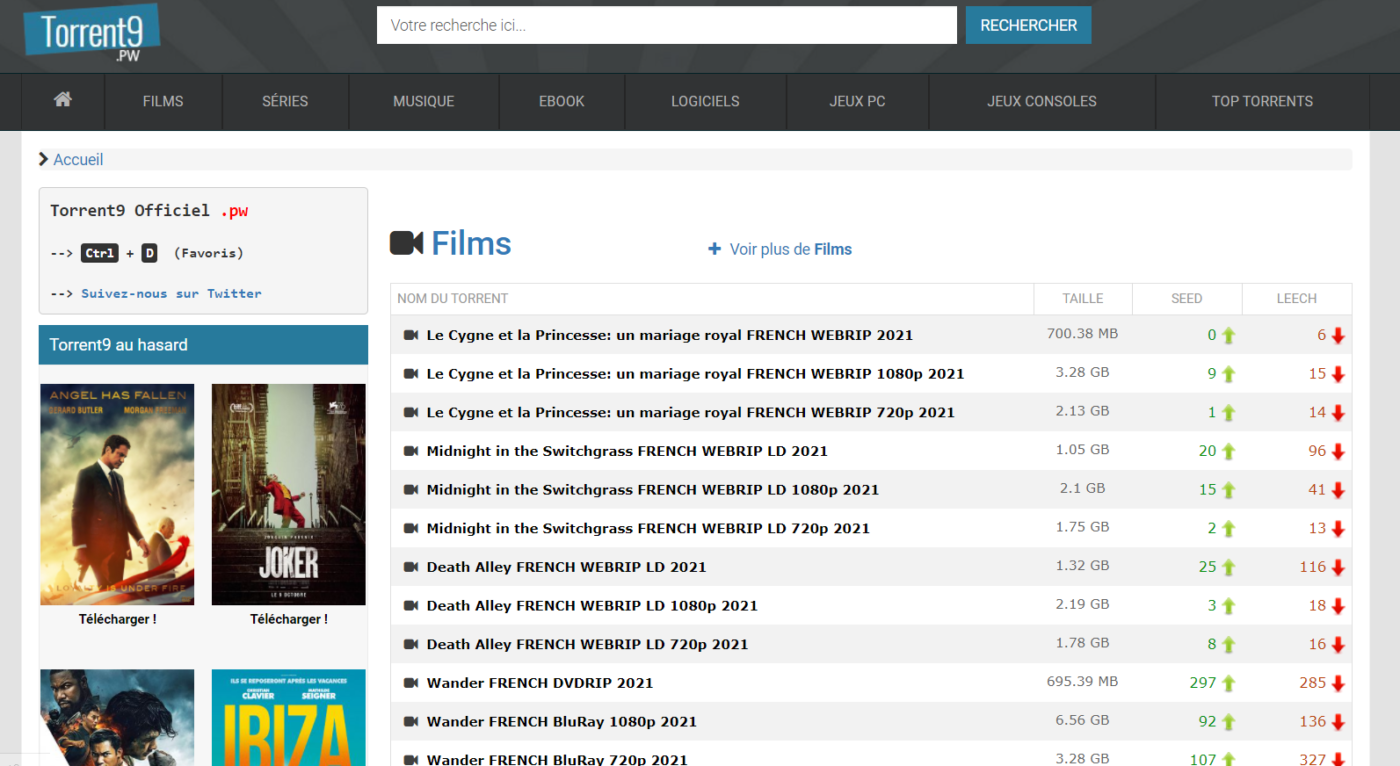Open Wander FRENCH BluRay 1080p 2021 torrent

pyautogui.click(x=562, y=721)
